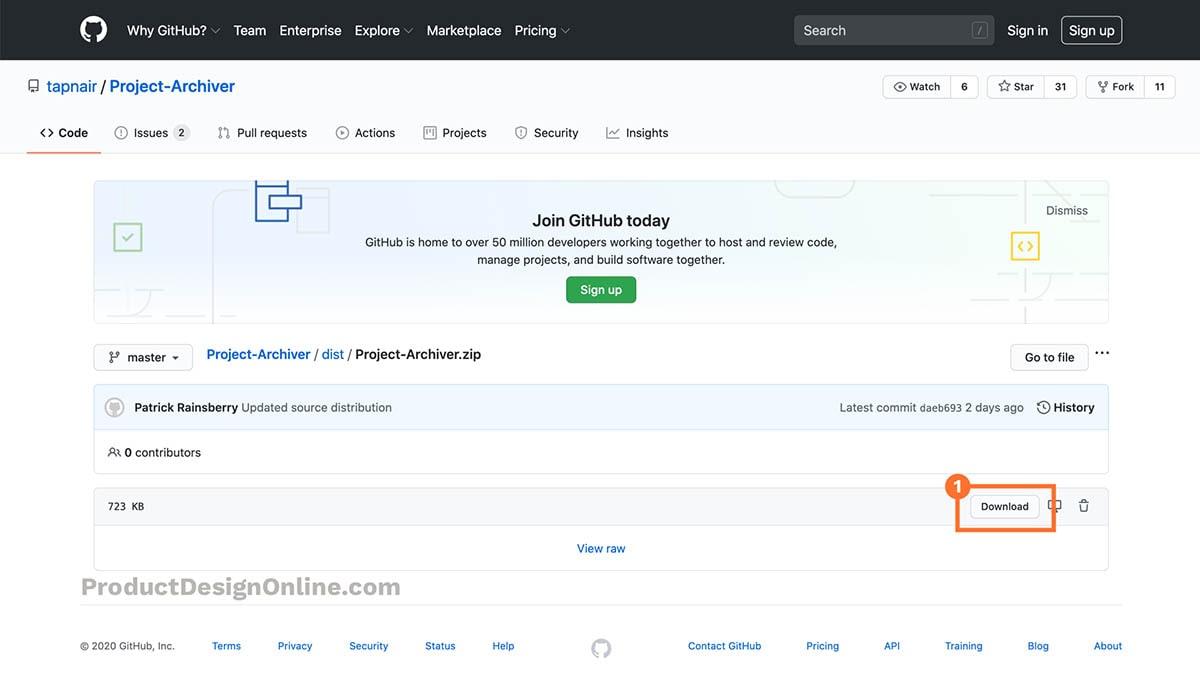This screenshot has height=675, width=1200.
Task: Open the three-dot more options menu
Action: 1102,353
